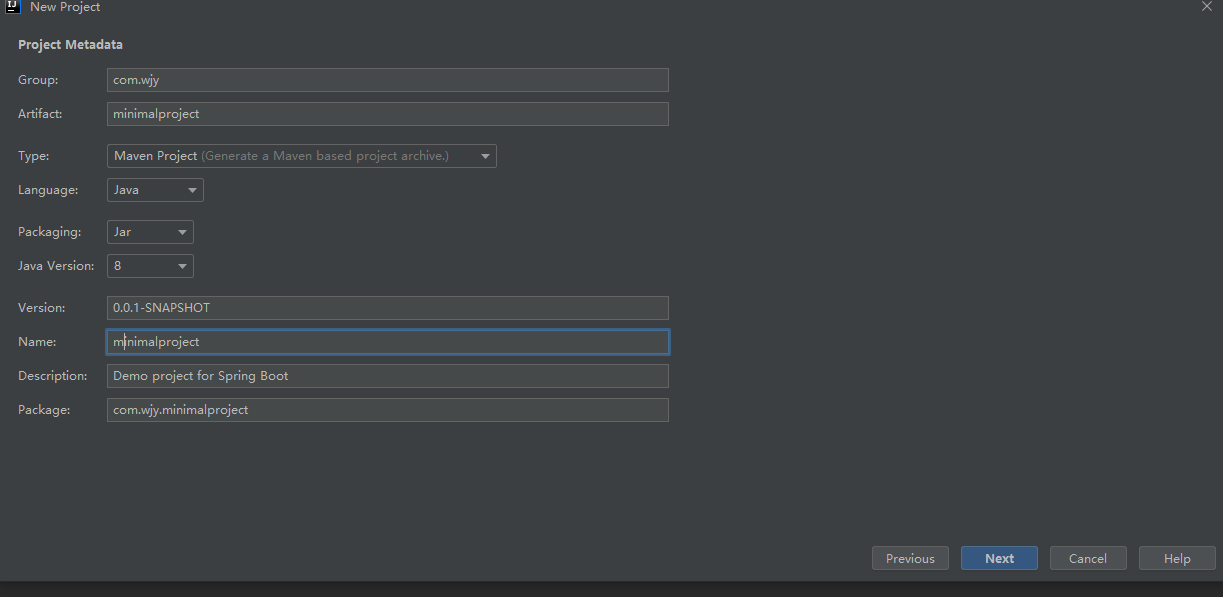Screen dimensions: 1223x597
Task: Click the Packaging dropdown arrow
Action: (182, 233)
